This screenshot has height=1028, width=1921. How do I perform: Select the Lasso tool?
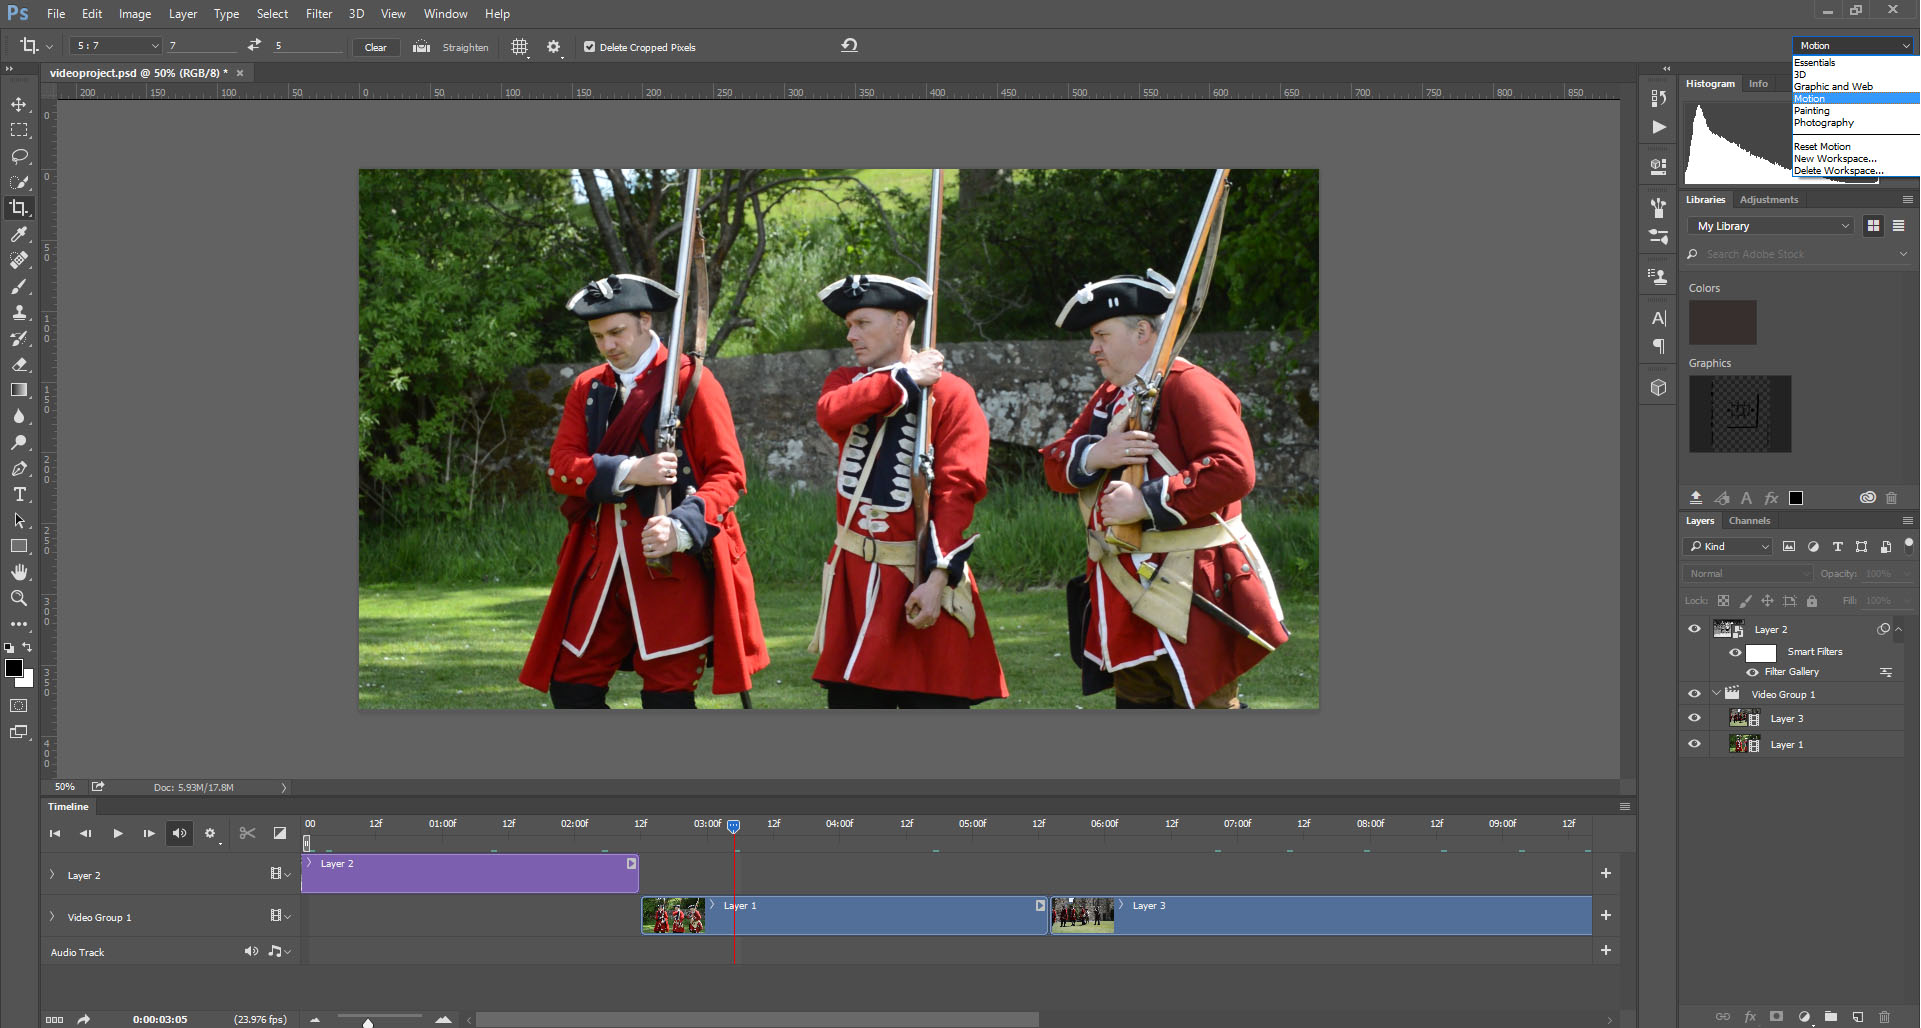point(19,156)
